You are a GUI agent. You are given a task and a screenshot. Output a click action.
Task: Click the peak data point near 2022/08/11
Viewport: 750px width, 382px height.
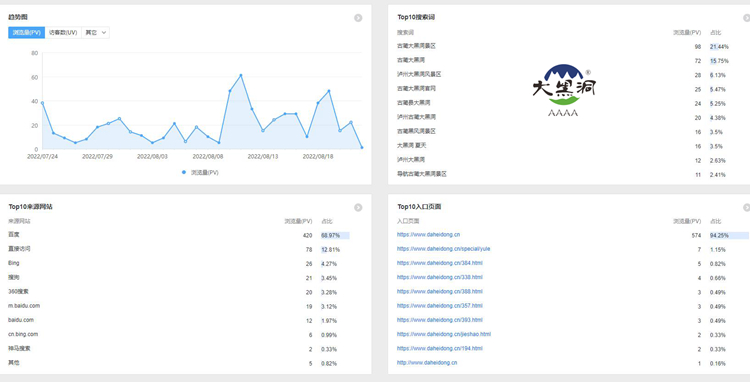(x=241, y=75)
